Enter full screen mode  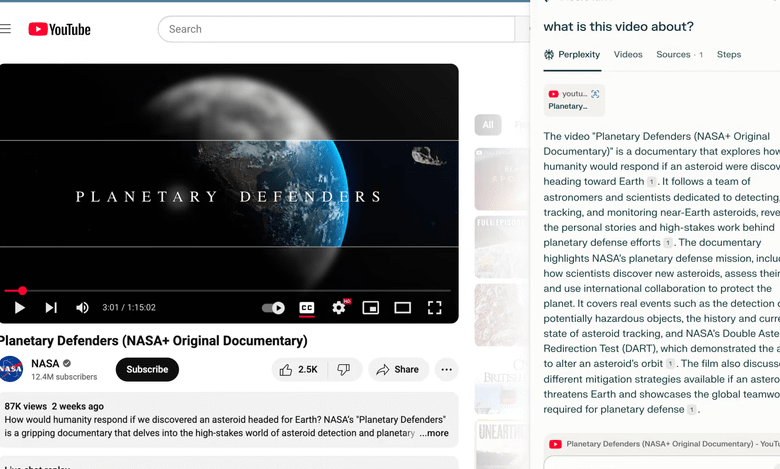coord(435,308)
